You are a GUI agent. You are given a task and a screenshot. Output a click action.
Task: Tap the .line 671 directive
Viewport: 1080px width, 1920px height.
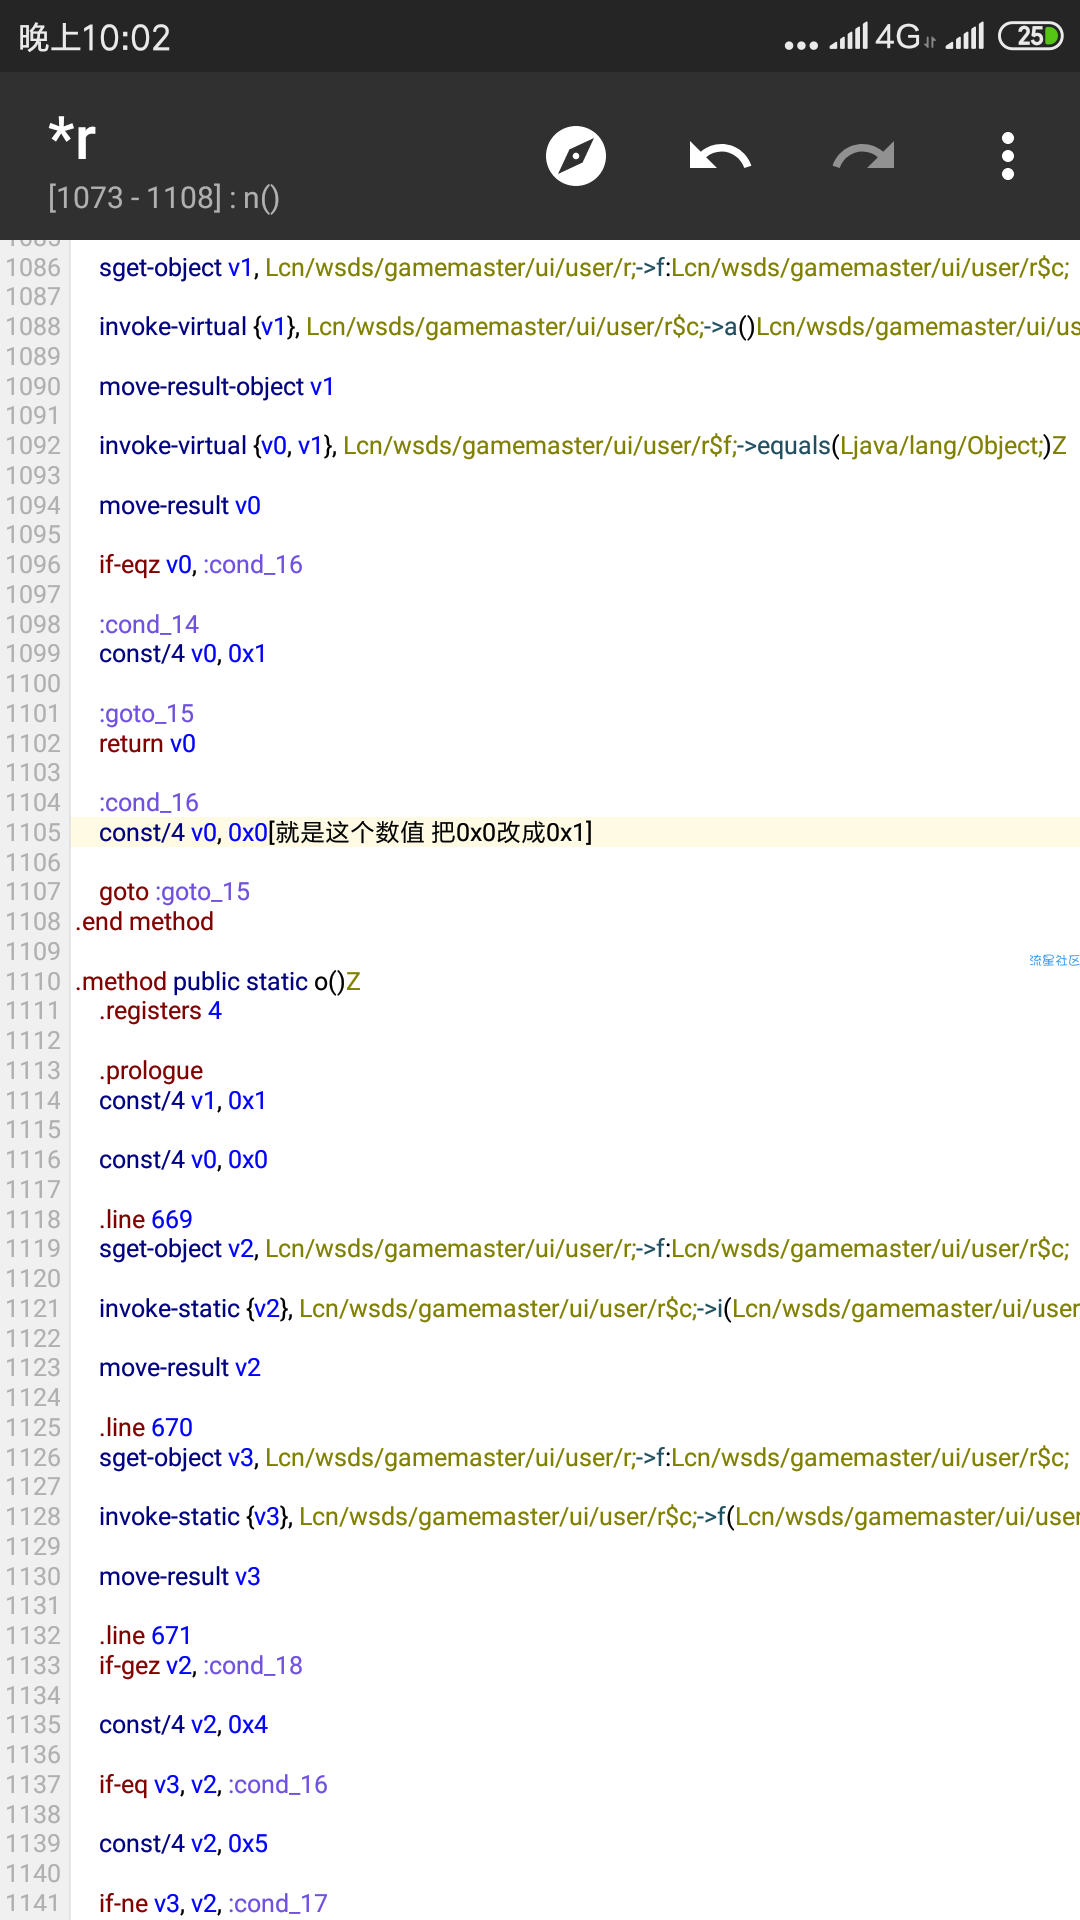[x=144, y=1635]
